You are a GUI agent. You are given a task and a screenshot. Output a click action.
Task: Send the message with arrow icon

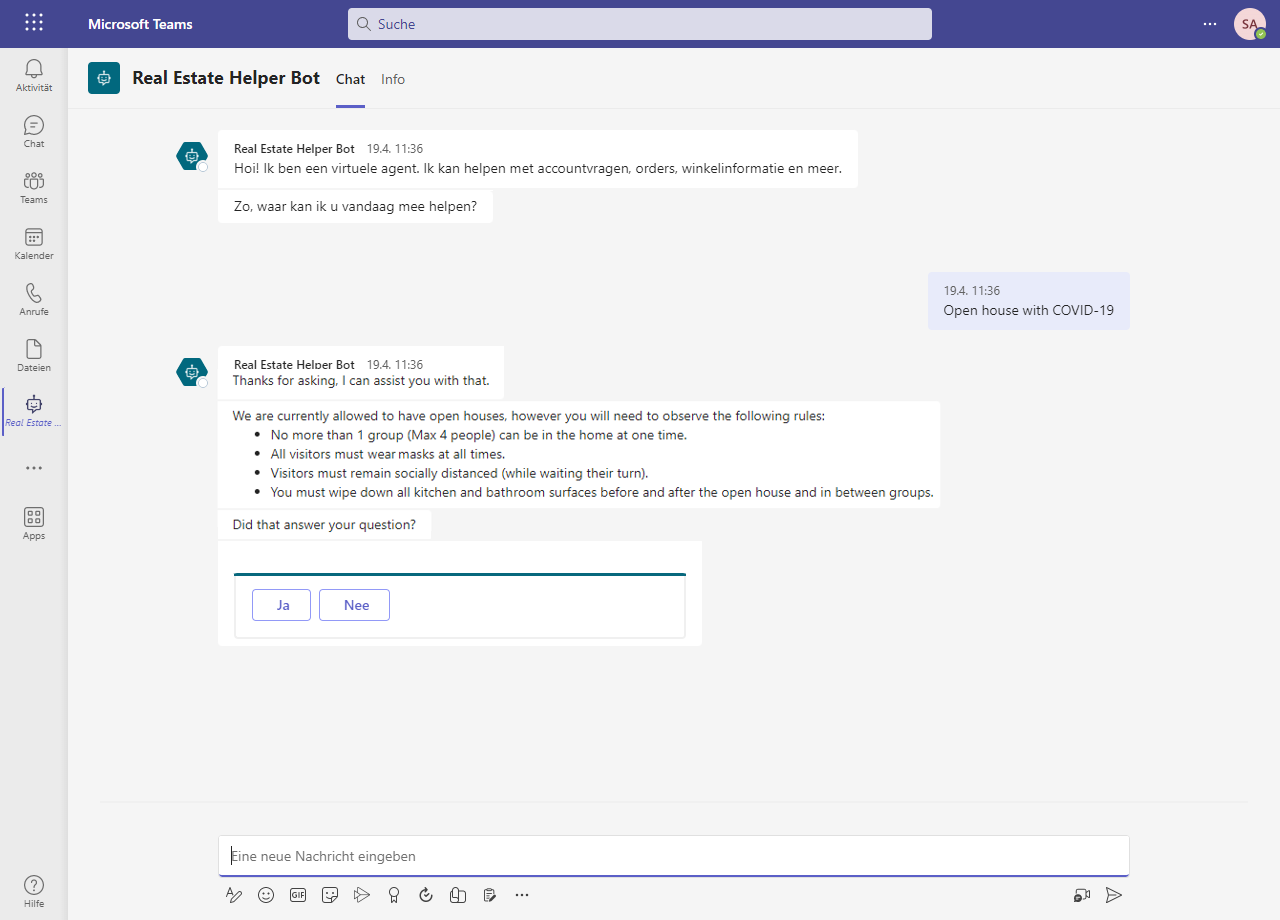click(x=1114, y=895)
